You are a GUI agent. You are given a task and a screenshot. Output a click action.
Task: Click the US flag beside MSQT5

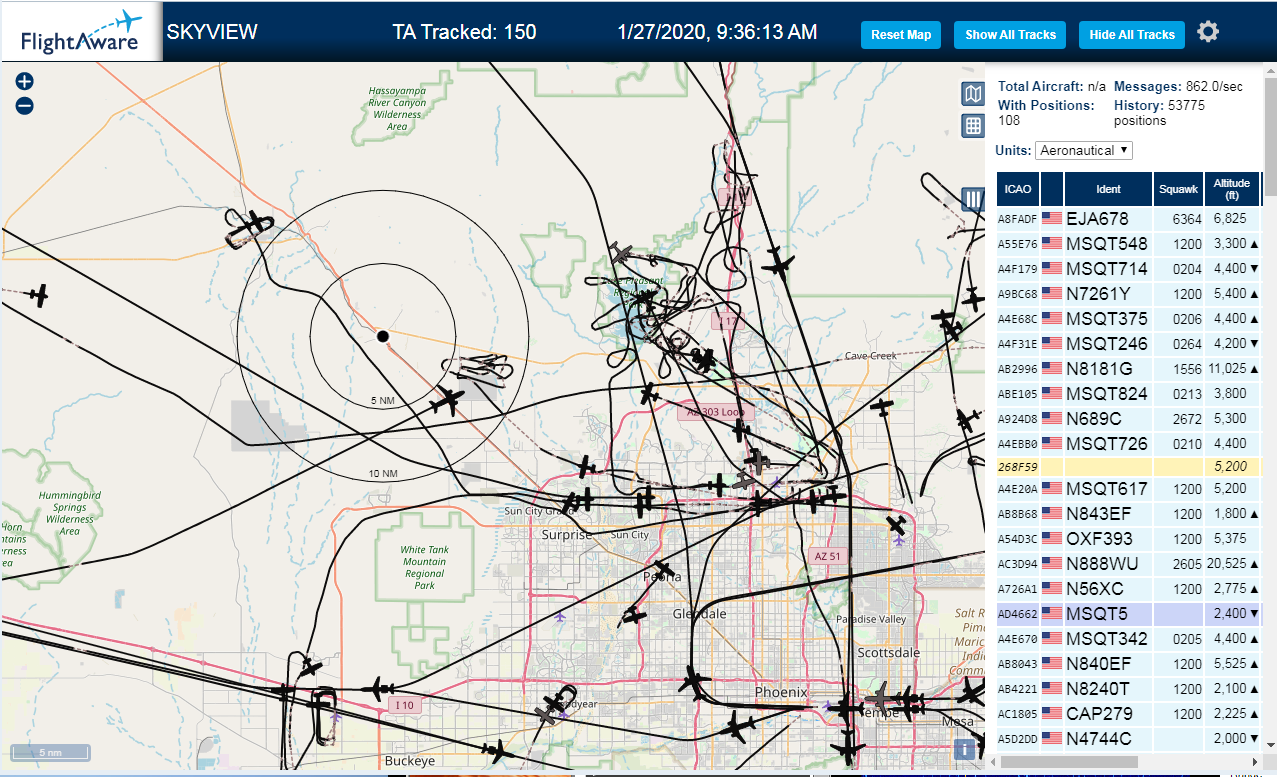pyautogui.click(x=1052, y=614)
